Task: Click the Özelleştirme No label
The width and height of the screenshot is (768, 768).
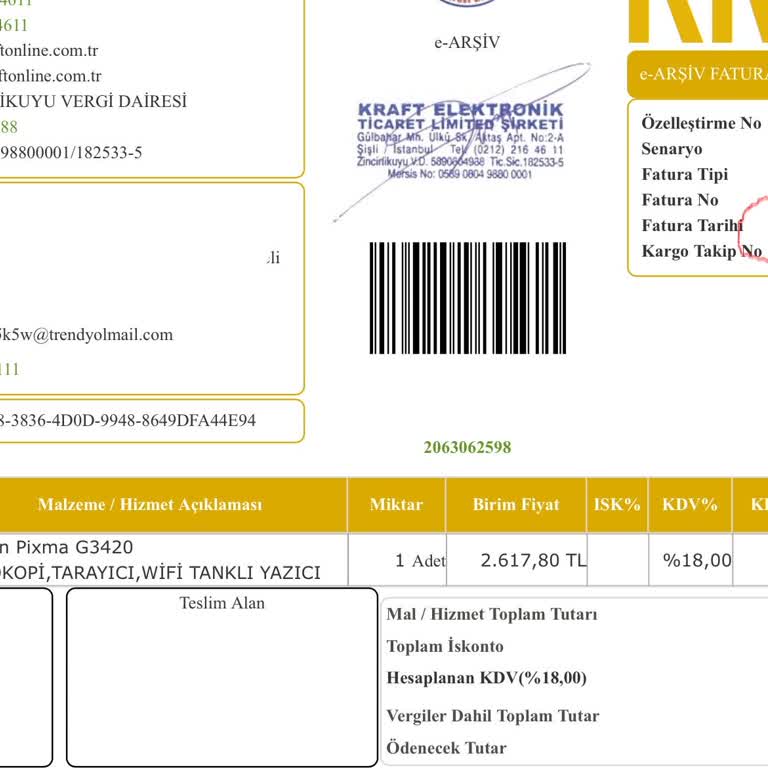Action: pyautogui.click(x=701, y=123)
